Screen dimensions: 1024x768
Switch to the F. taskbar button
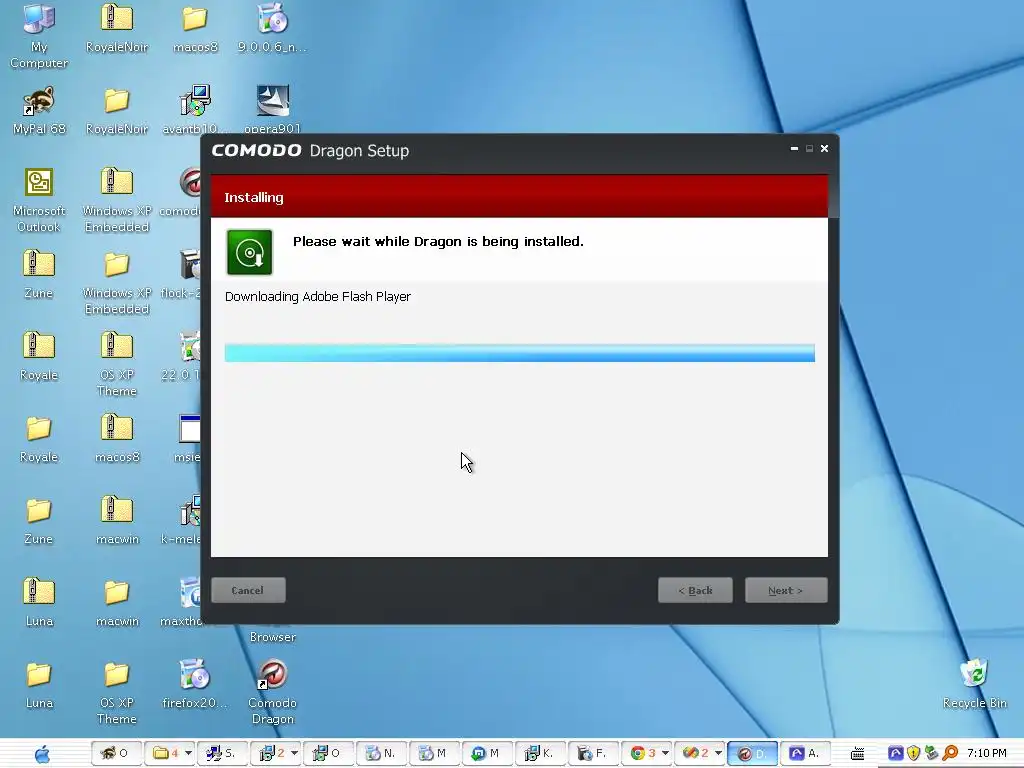tap(592, 753)
